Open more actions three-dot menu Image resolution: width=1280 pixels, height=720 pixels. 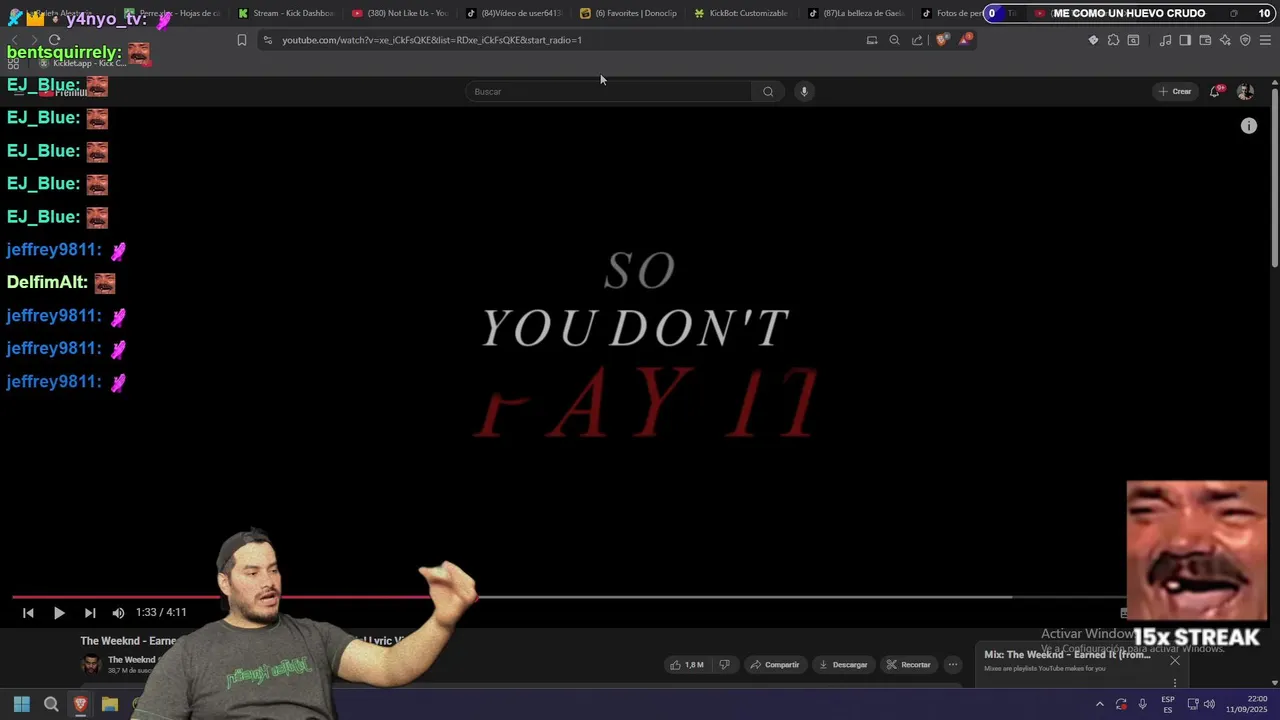click(x=953, y=665)
